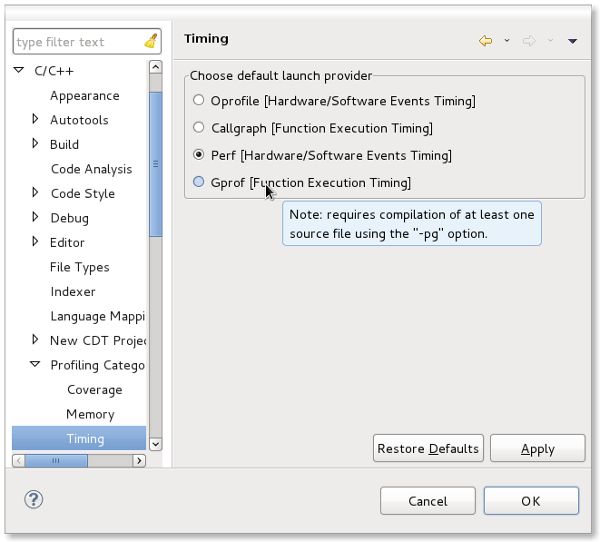600x542 pixels.
Task: Select the Perf launch provider radio button
Action: [x=198, y=155]
